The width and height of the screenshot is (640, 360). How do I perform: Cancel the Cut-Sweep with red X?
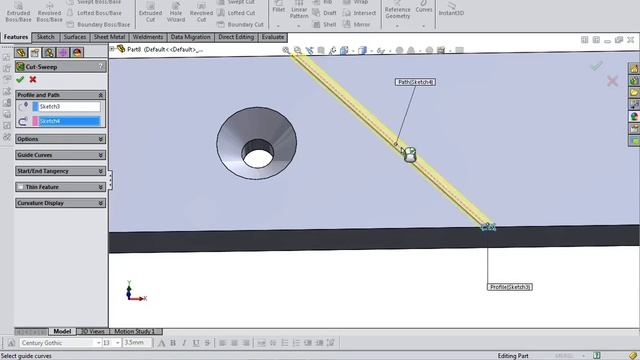pyautogui.click(x=33, y=80)
